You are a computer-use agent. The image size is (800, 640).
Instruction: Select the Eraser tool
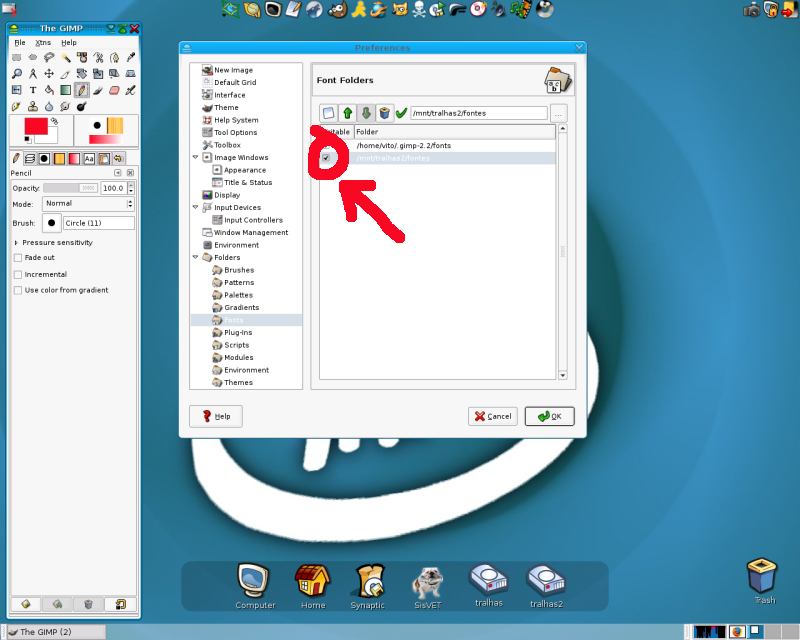pos(114,90)
